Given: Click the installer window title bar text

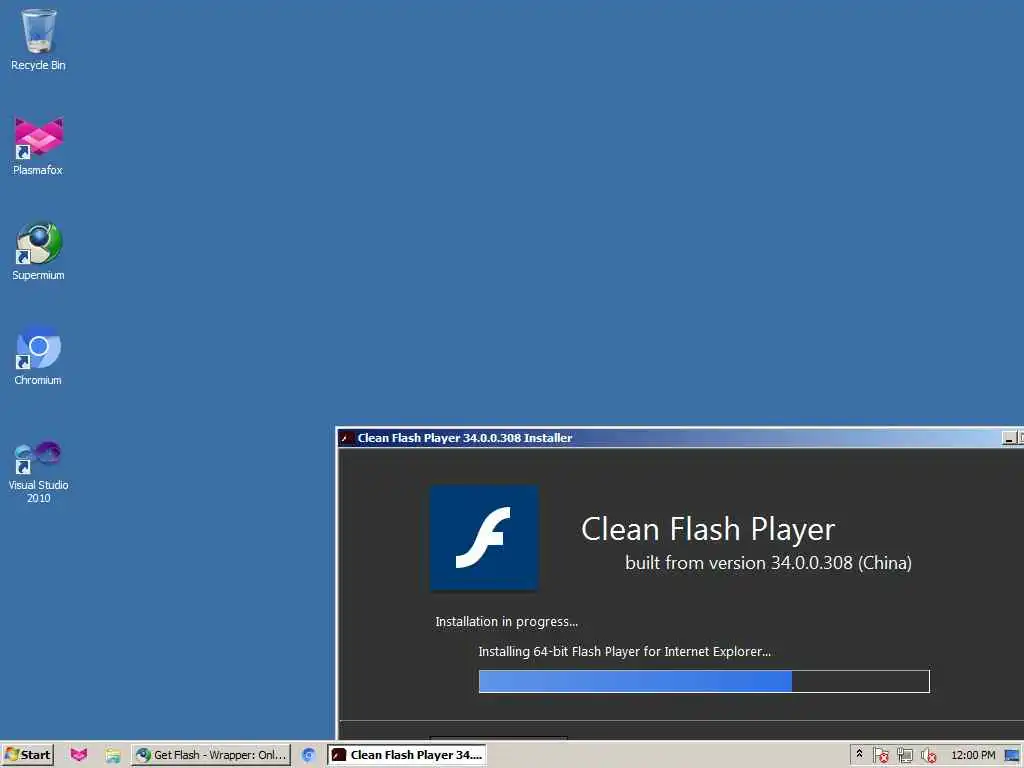Looking at the screenshot, I should [x=465, y=438].
